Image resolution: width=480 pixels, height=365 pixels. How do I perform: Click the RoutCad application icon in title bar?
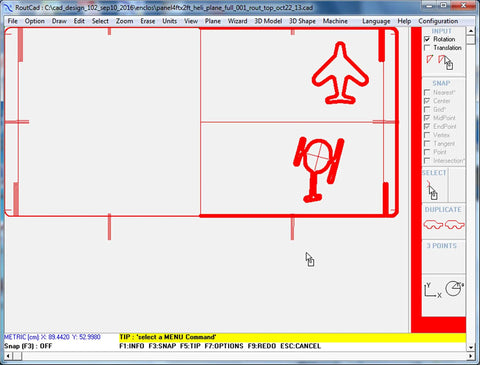tap(8, 7)
